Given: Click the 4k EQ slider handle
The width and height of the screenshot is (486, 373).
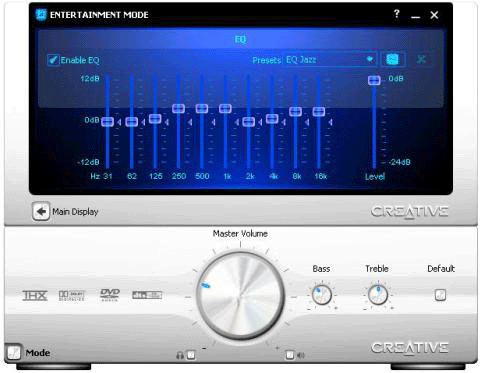Looking at the screenshot, I should point(272,119).
